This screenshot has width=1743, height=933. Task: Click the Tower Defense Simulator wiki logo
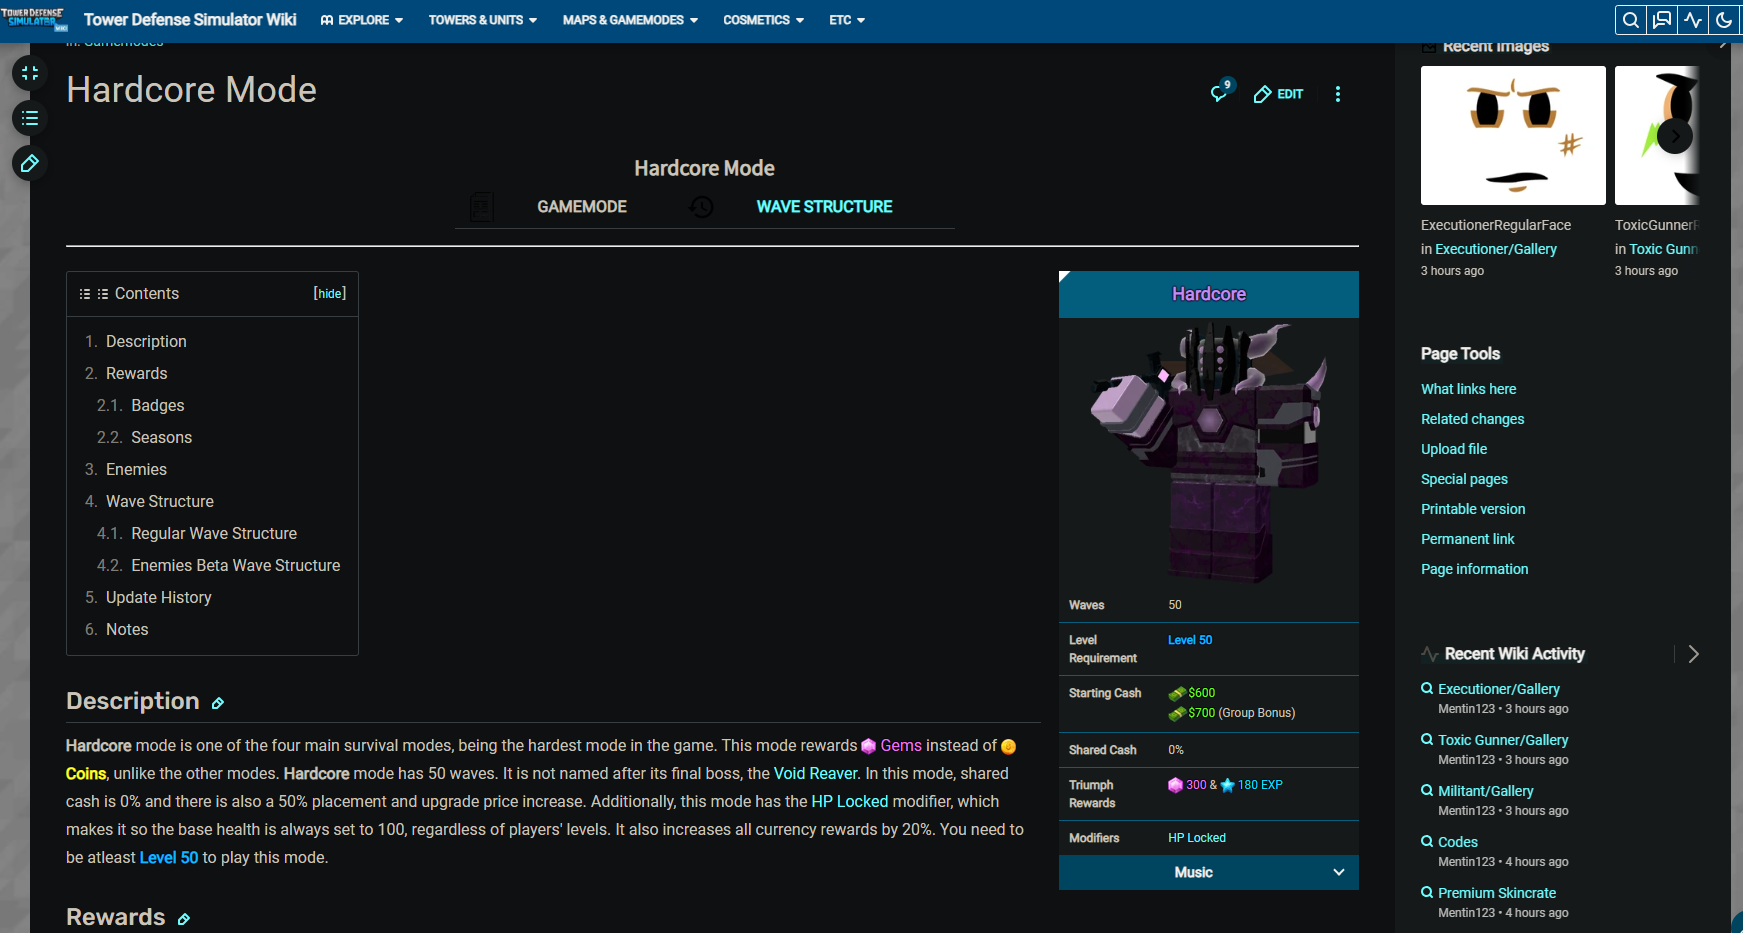point(34,19)
